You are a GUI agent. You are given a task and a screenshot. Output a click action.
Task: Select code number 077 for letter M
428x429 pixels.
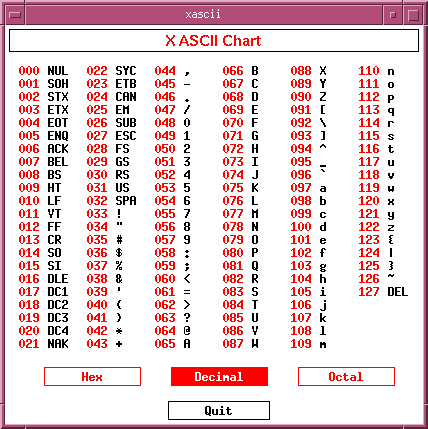pyautogui.click(x=233, y=214)
